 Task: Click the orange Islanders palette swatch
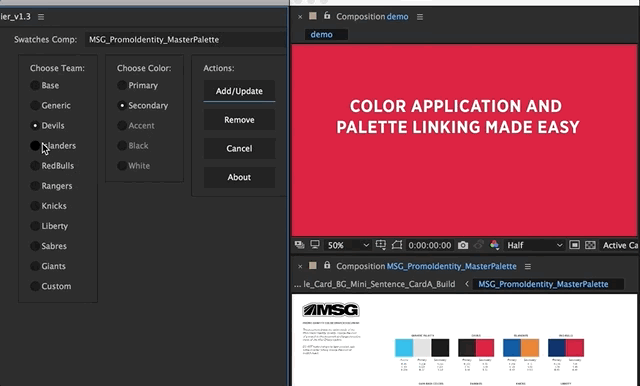tap(530, 348)
